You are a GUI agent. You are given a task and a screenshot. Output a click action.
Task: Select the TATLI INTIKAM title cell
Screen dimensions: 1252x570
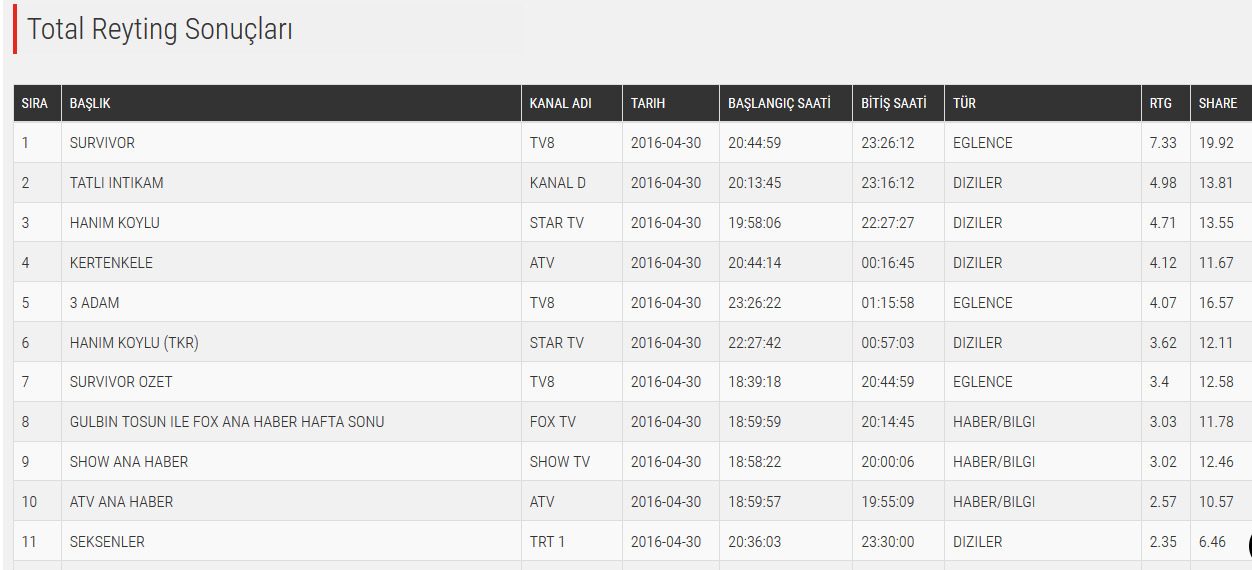point(116,183)
